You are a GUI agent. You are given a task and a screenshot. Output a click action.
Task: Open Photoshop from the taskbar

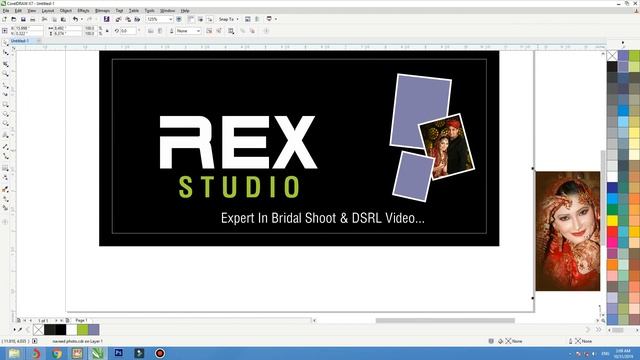tap(118, 353)
